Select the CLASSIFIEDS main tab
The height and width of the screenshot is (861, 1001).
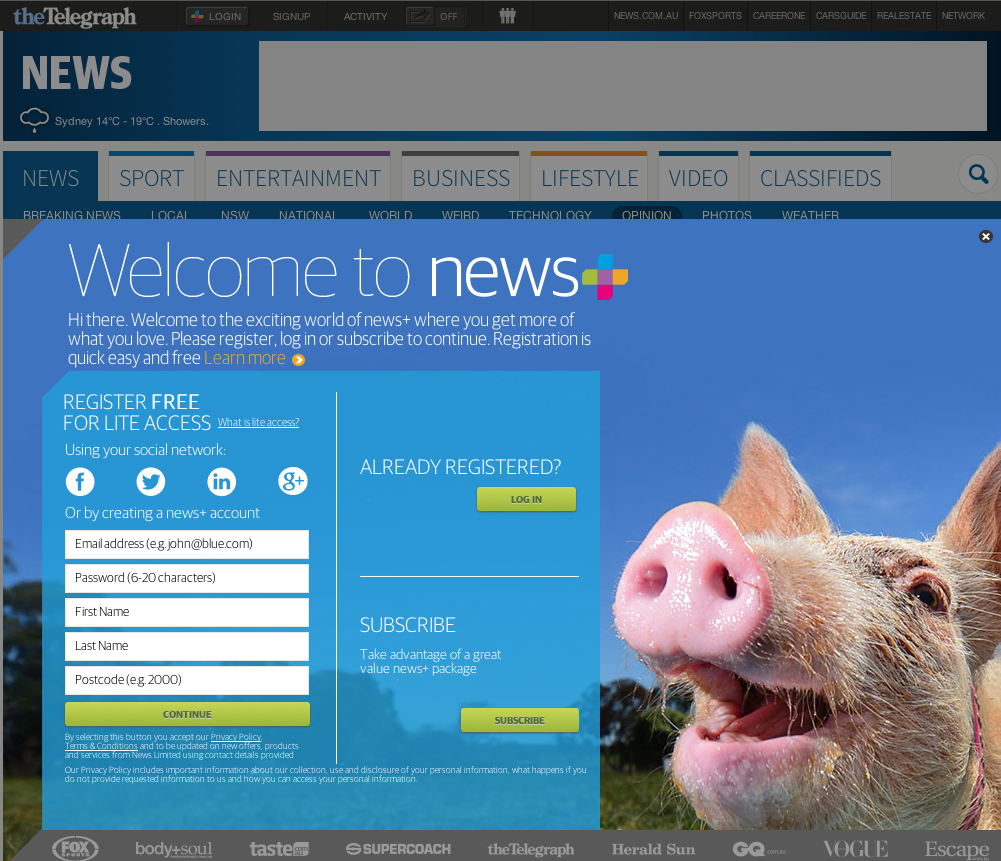click(820, 177)
